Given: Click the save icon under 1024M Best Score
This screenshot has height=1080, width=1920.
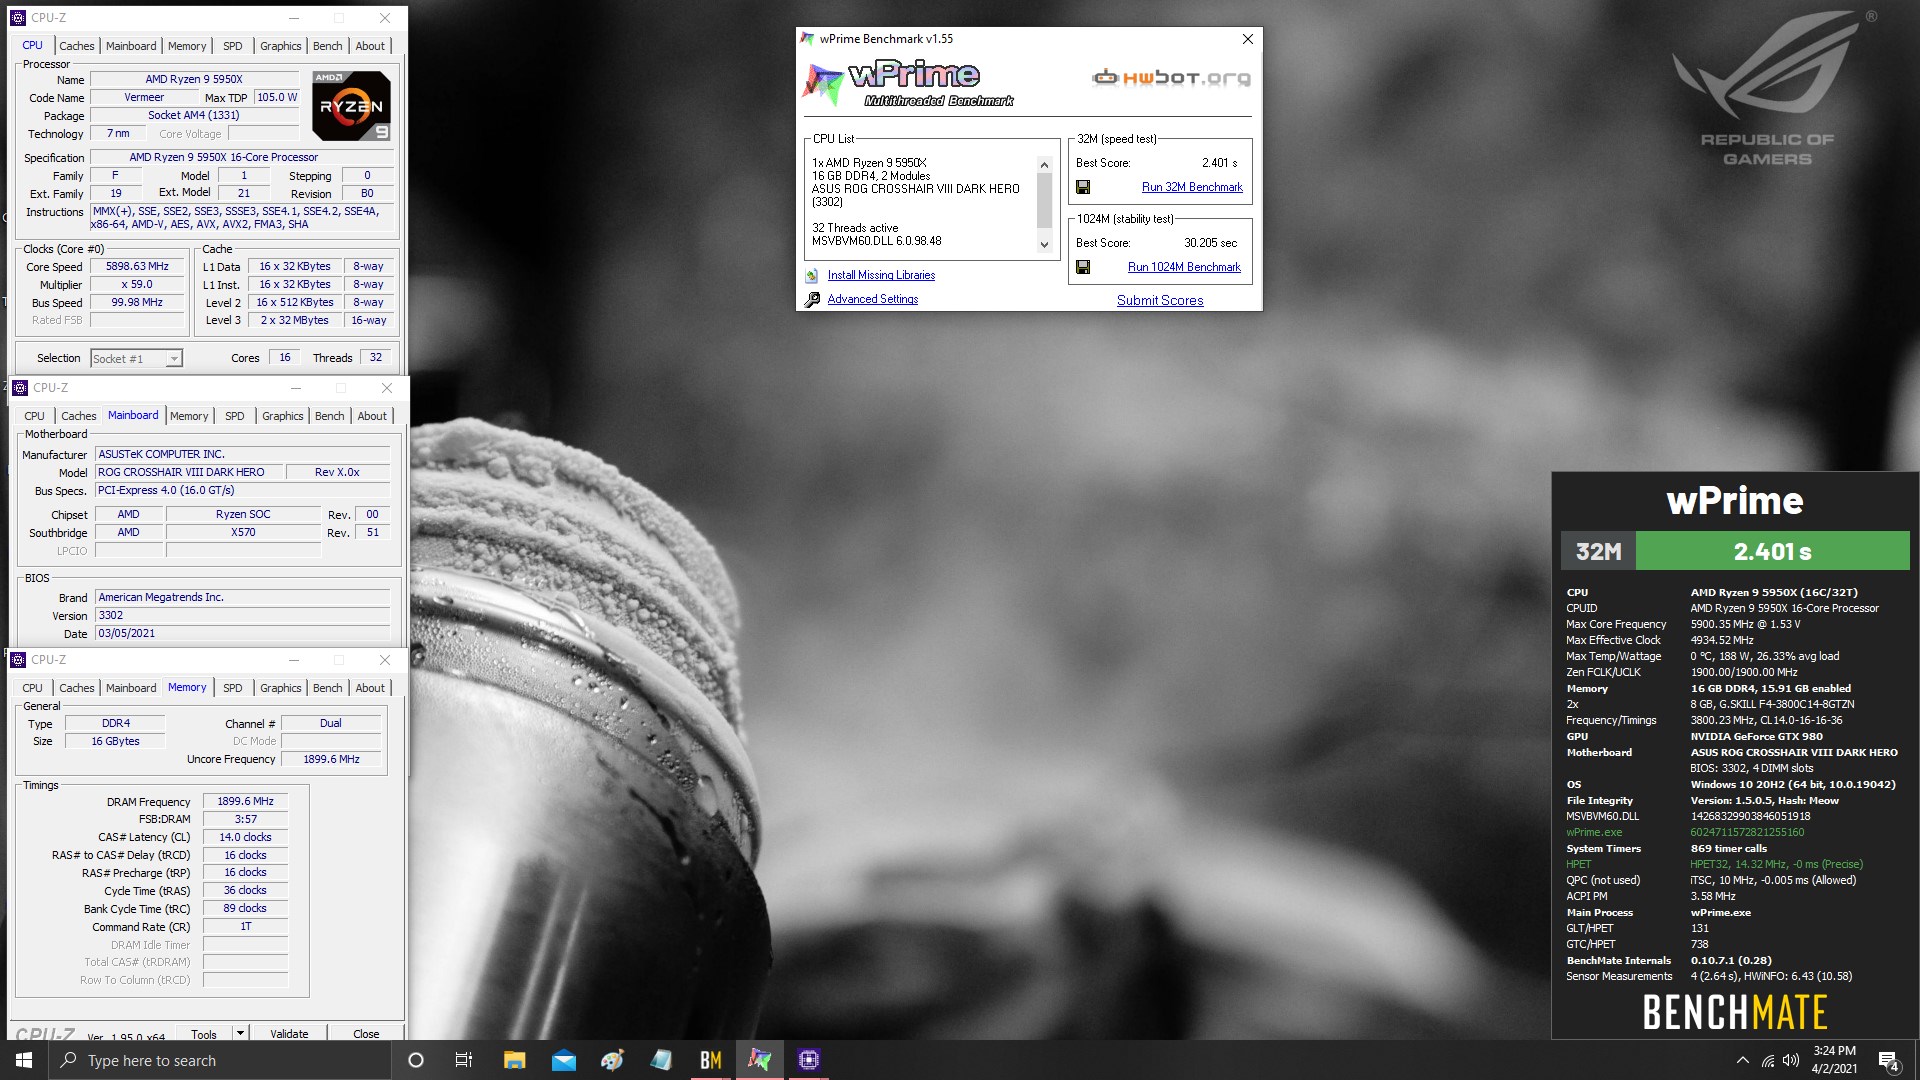Looking at the screenshot, I should coord(1082,267).
